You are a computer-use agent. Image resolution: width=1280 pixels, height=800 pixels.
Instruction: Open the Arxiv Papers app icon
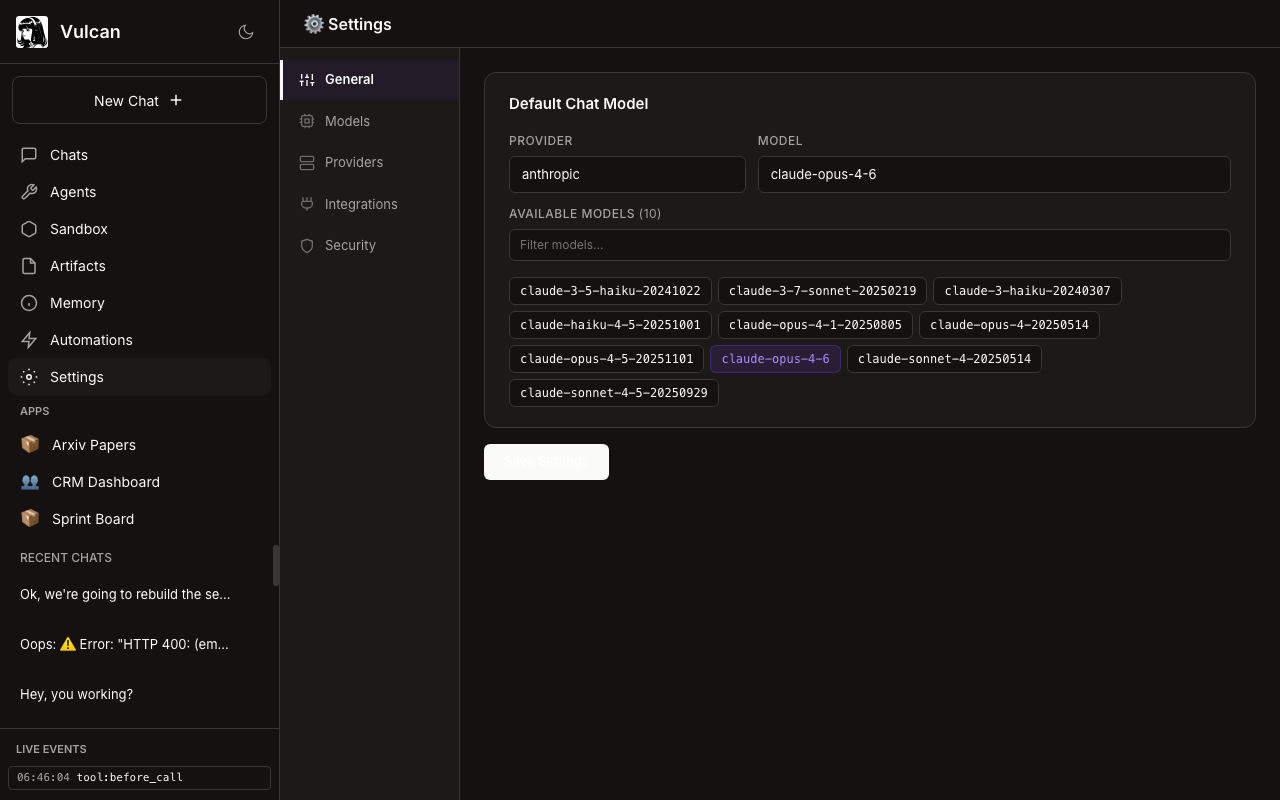(x=30, y=445)
